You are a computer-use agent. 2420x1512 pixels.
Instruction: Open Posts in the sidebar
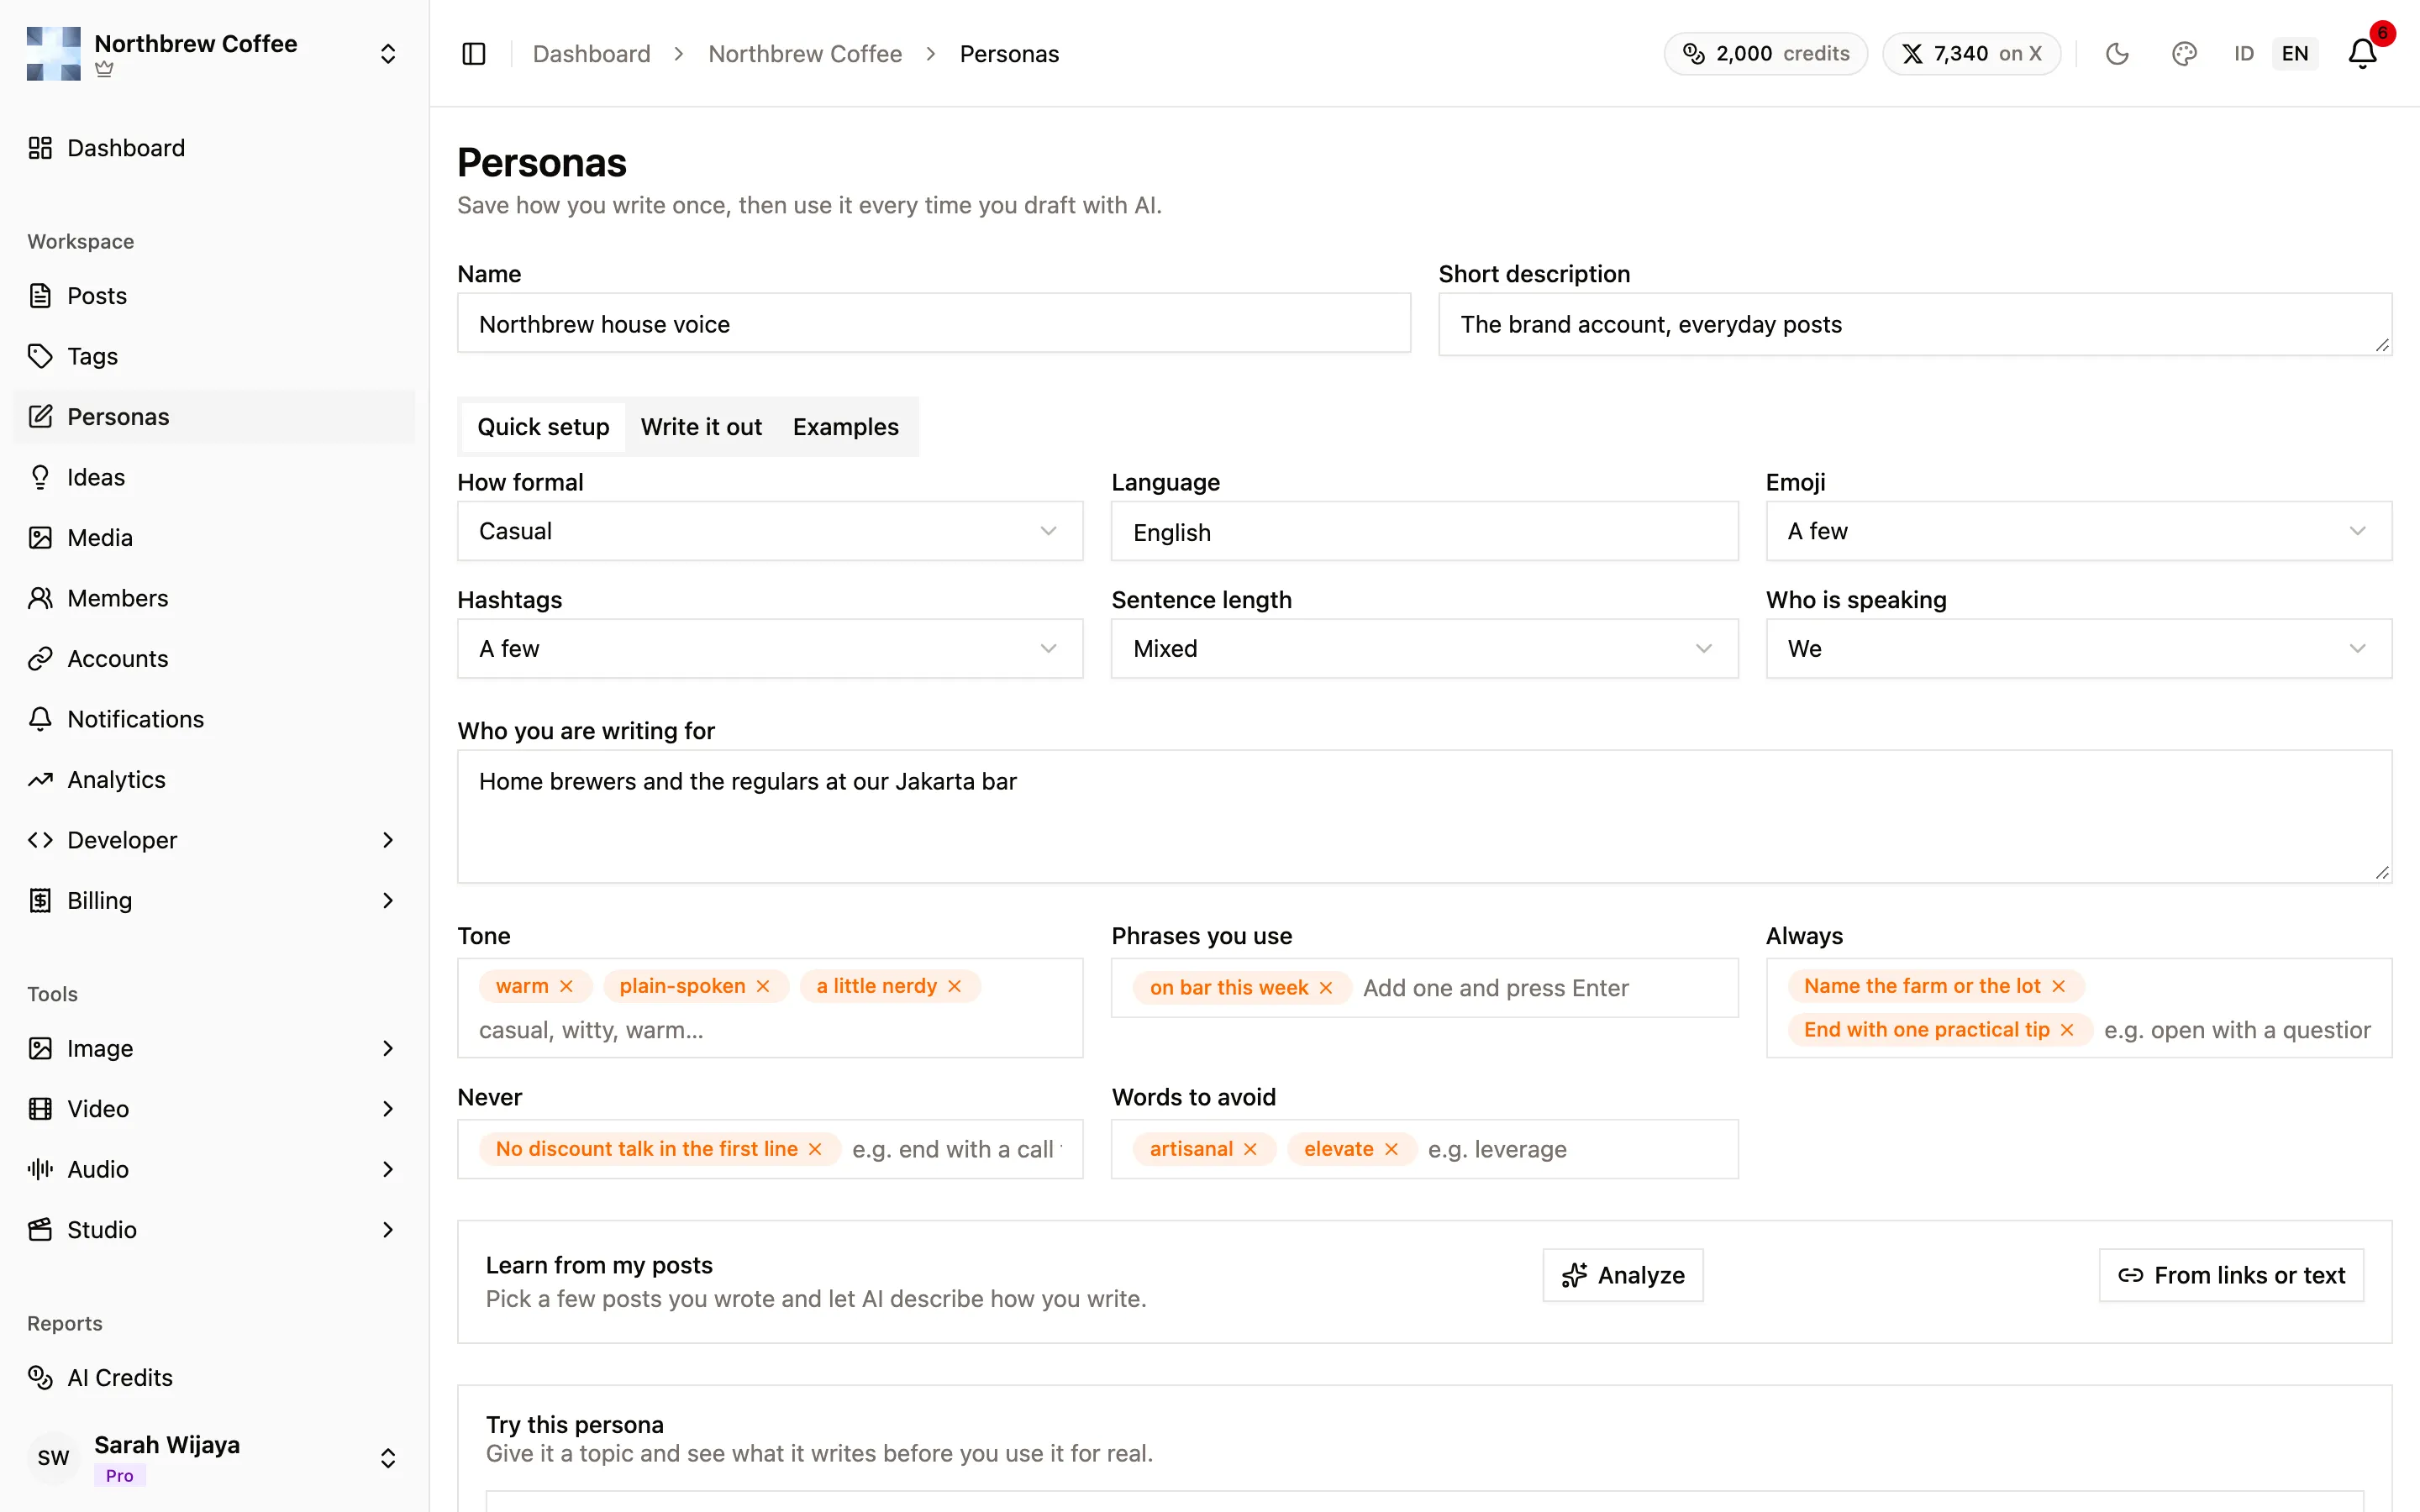pos(214,296)
